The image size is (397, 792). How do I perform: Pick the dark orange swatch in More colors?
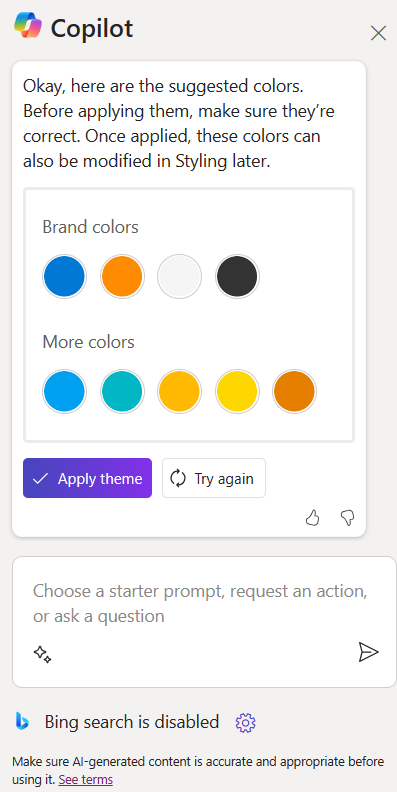[x=294, y=391]
